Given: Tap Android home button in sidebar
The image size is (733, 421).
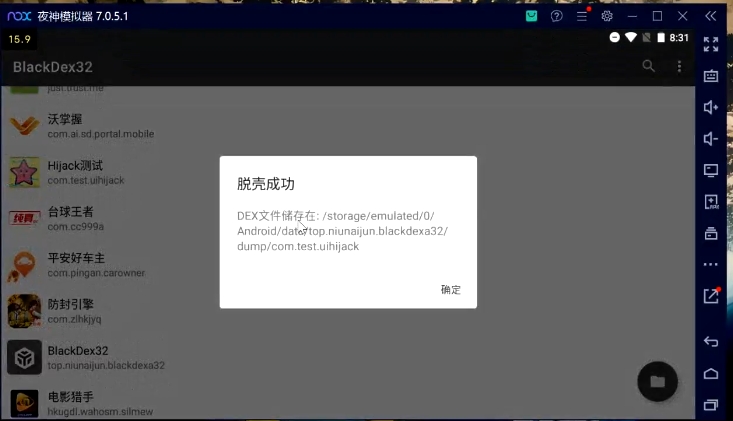Looking at the screenshot, I should (x=711, y=373).
